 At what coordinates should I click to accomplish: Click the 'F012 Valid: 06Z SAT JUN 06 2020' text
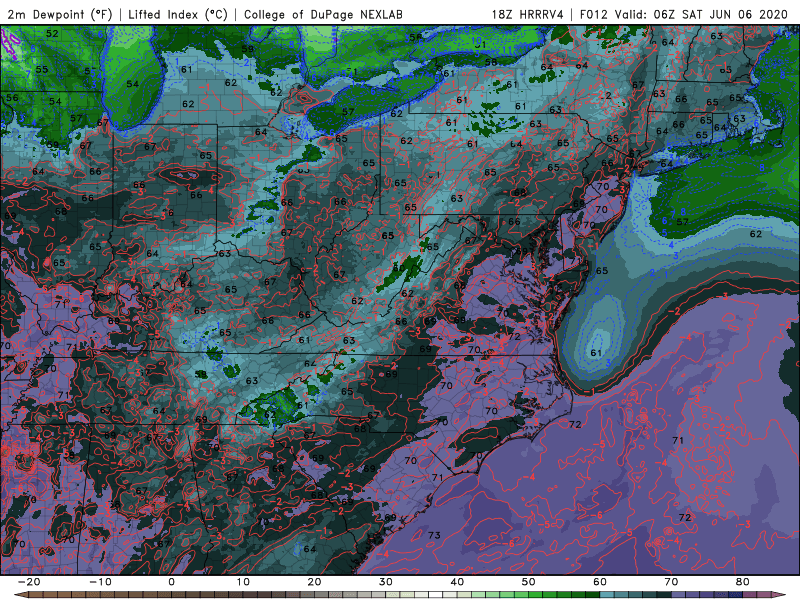(x=684, y=14)
